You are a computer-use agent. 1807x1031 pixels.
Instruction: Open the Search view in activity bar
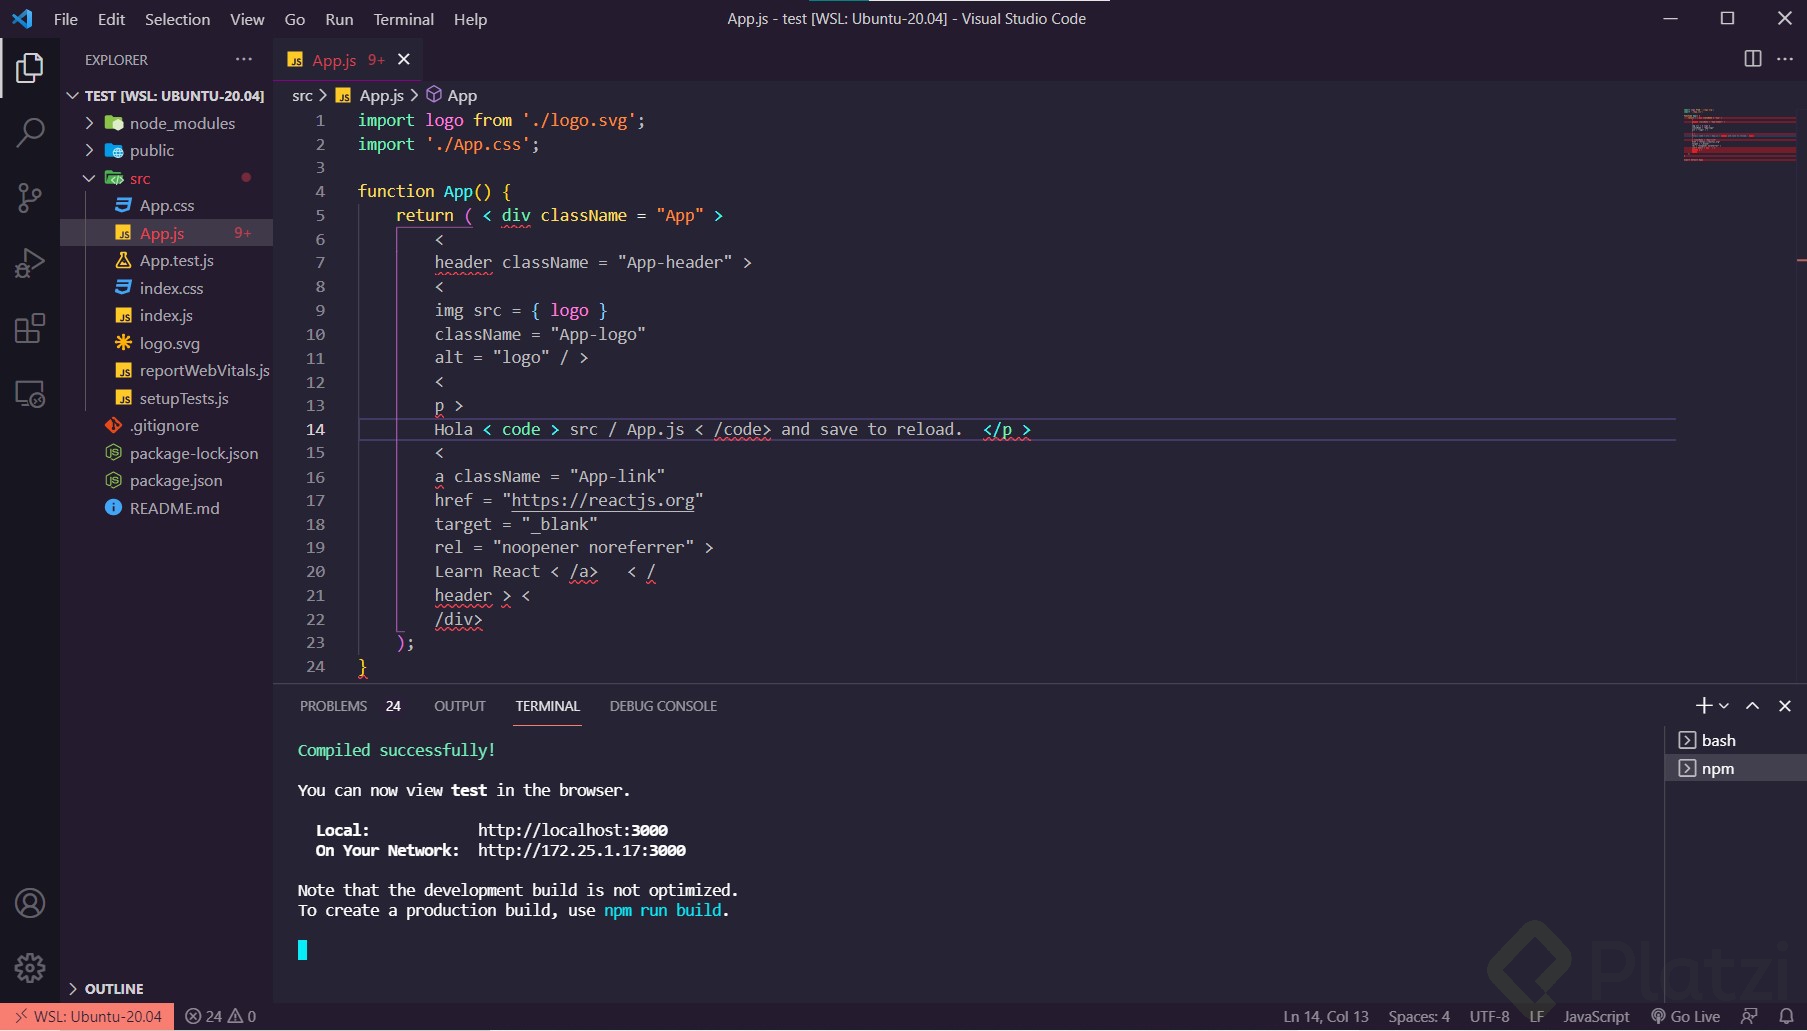[30, 132]
